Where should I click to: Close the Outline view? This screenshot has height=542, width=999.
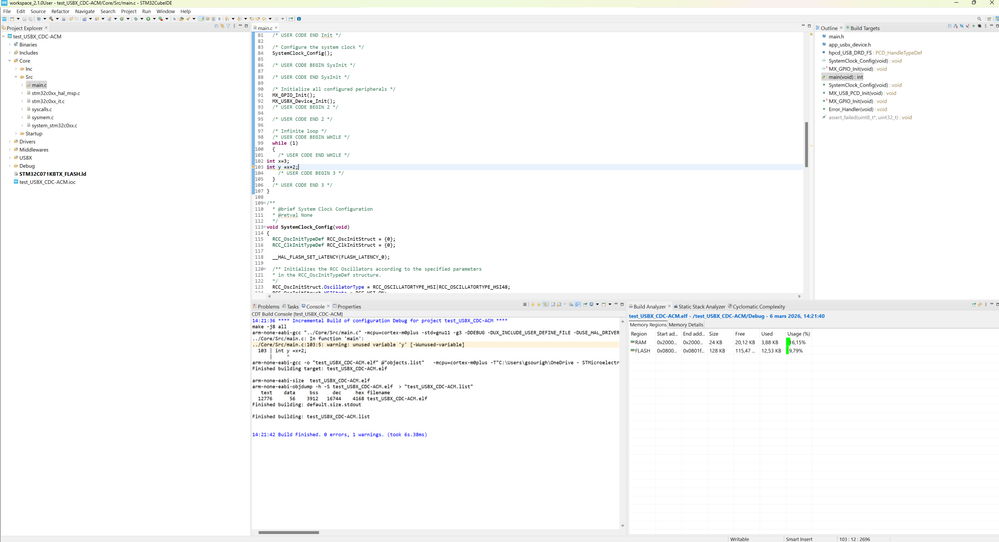(x=841, y=28)
